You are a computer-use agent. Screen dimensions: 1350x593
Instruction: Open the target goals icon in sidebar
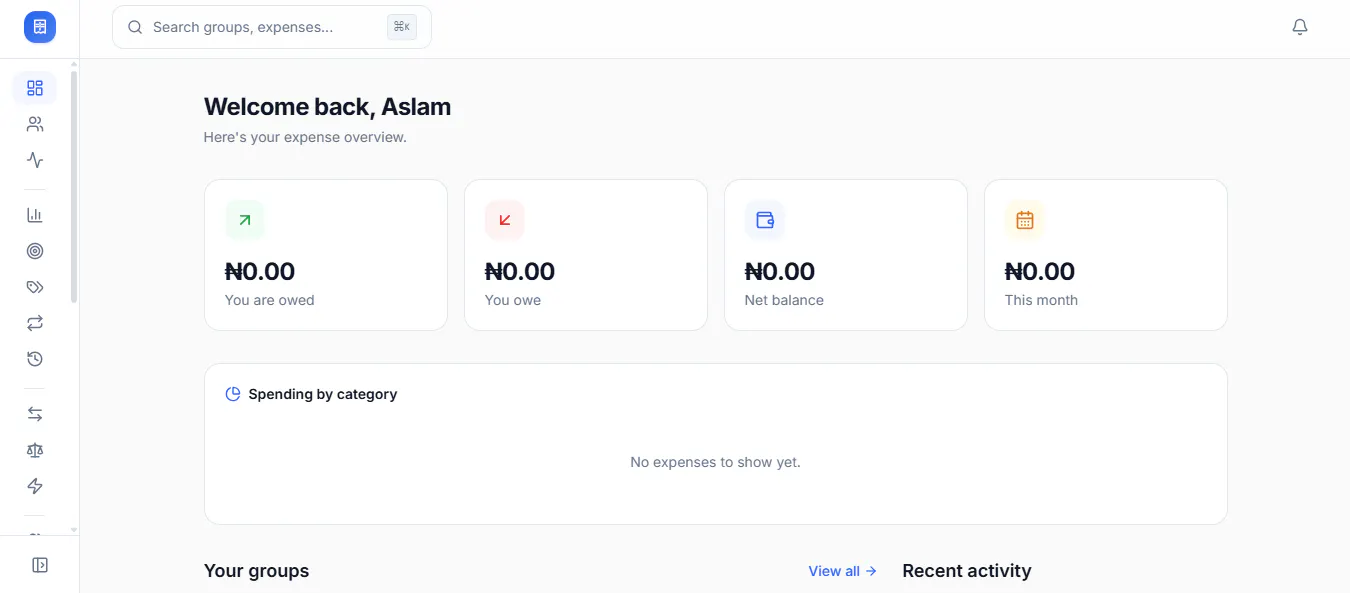(x=35, y=251)
